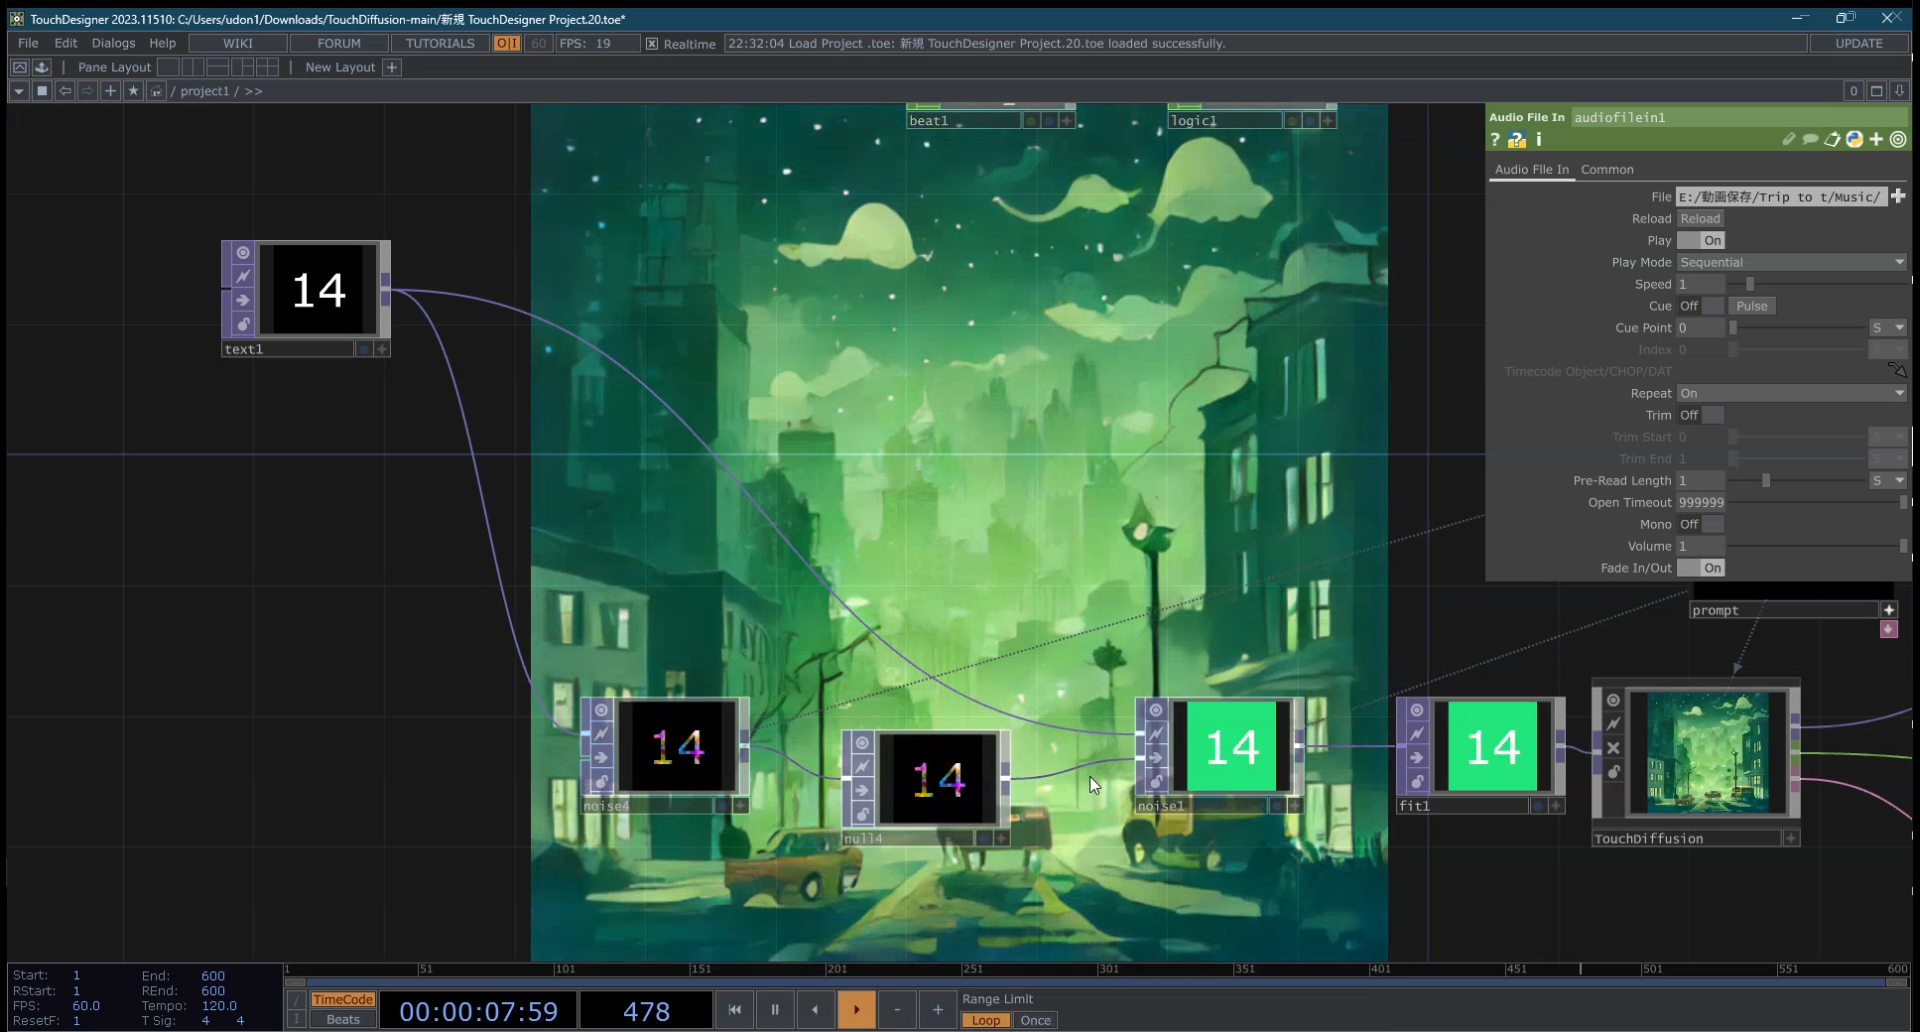This screenshot has width=1920, height=1032.
Task: Select Once range limit mode
Action: (x=1035, y=1020)
